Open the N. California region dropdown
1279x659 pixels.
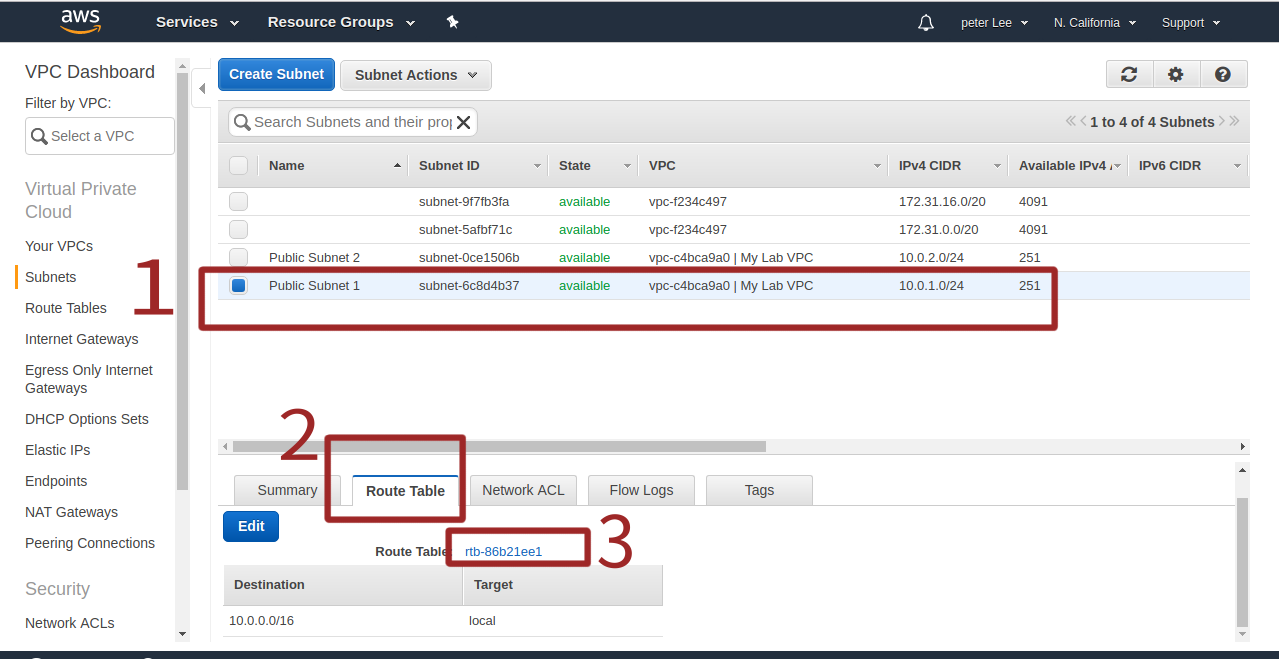1094,22
